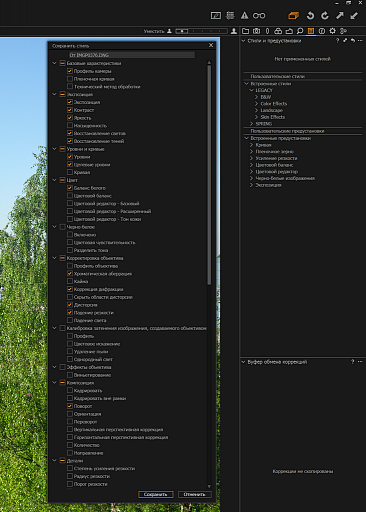Open the Metadata info tool tab
Screen dimensions: 366x512
click(x=322, y=31)
